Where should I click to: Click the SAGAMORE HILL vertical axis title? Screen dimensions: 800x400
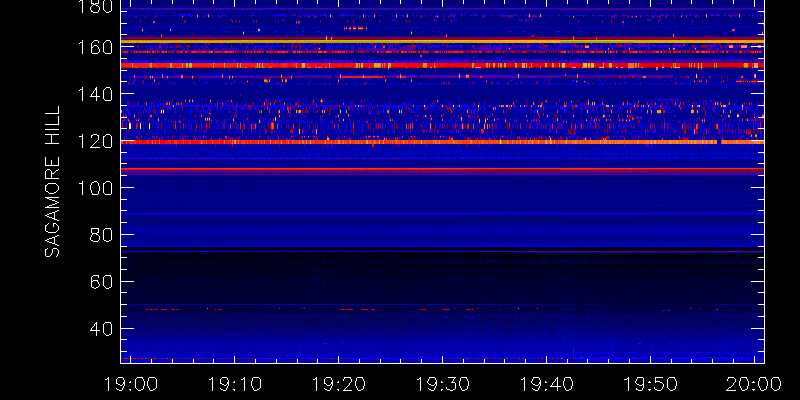tap(52, 182)
